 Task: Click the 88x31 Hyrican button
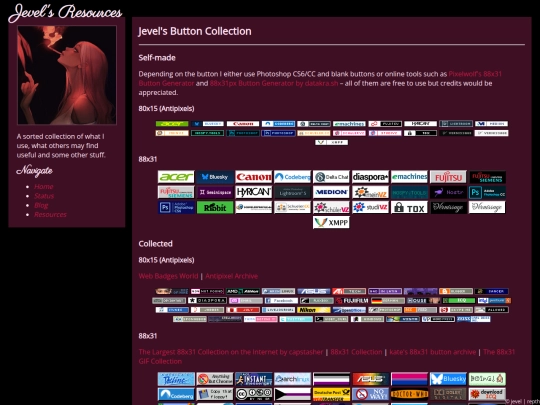(253, 192)
